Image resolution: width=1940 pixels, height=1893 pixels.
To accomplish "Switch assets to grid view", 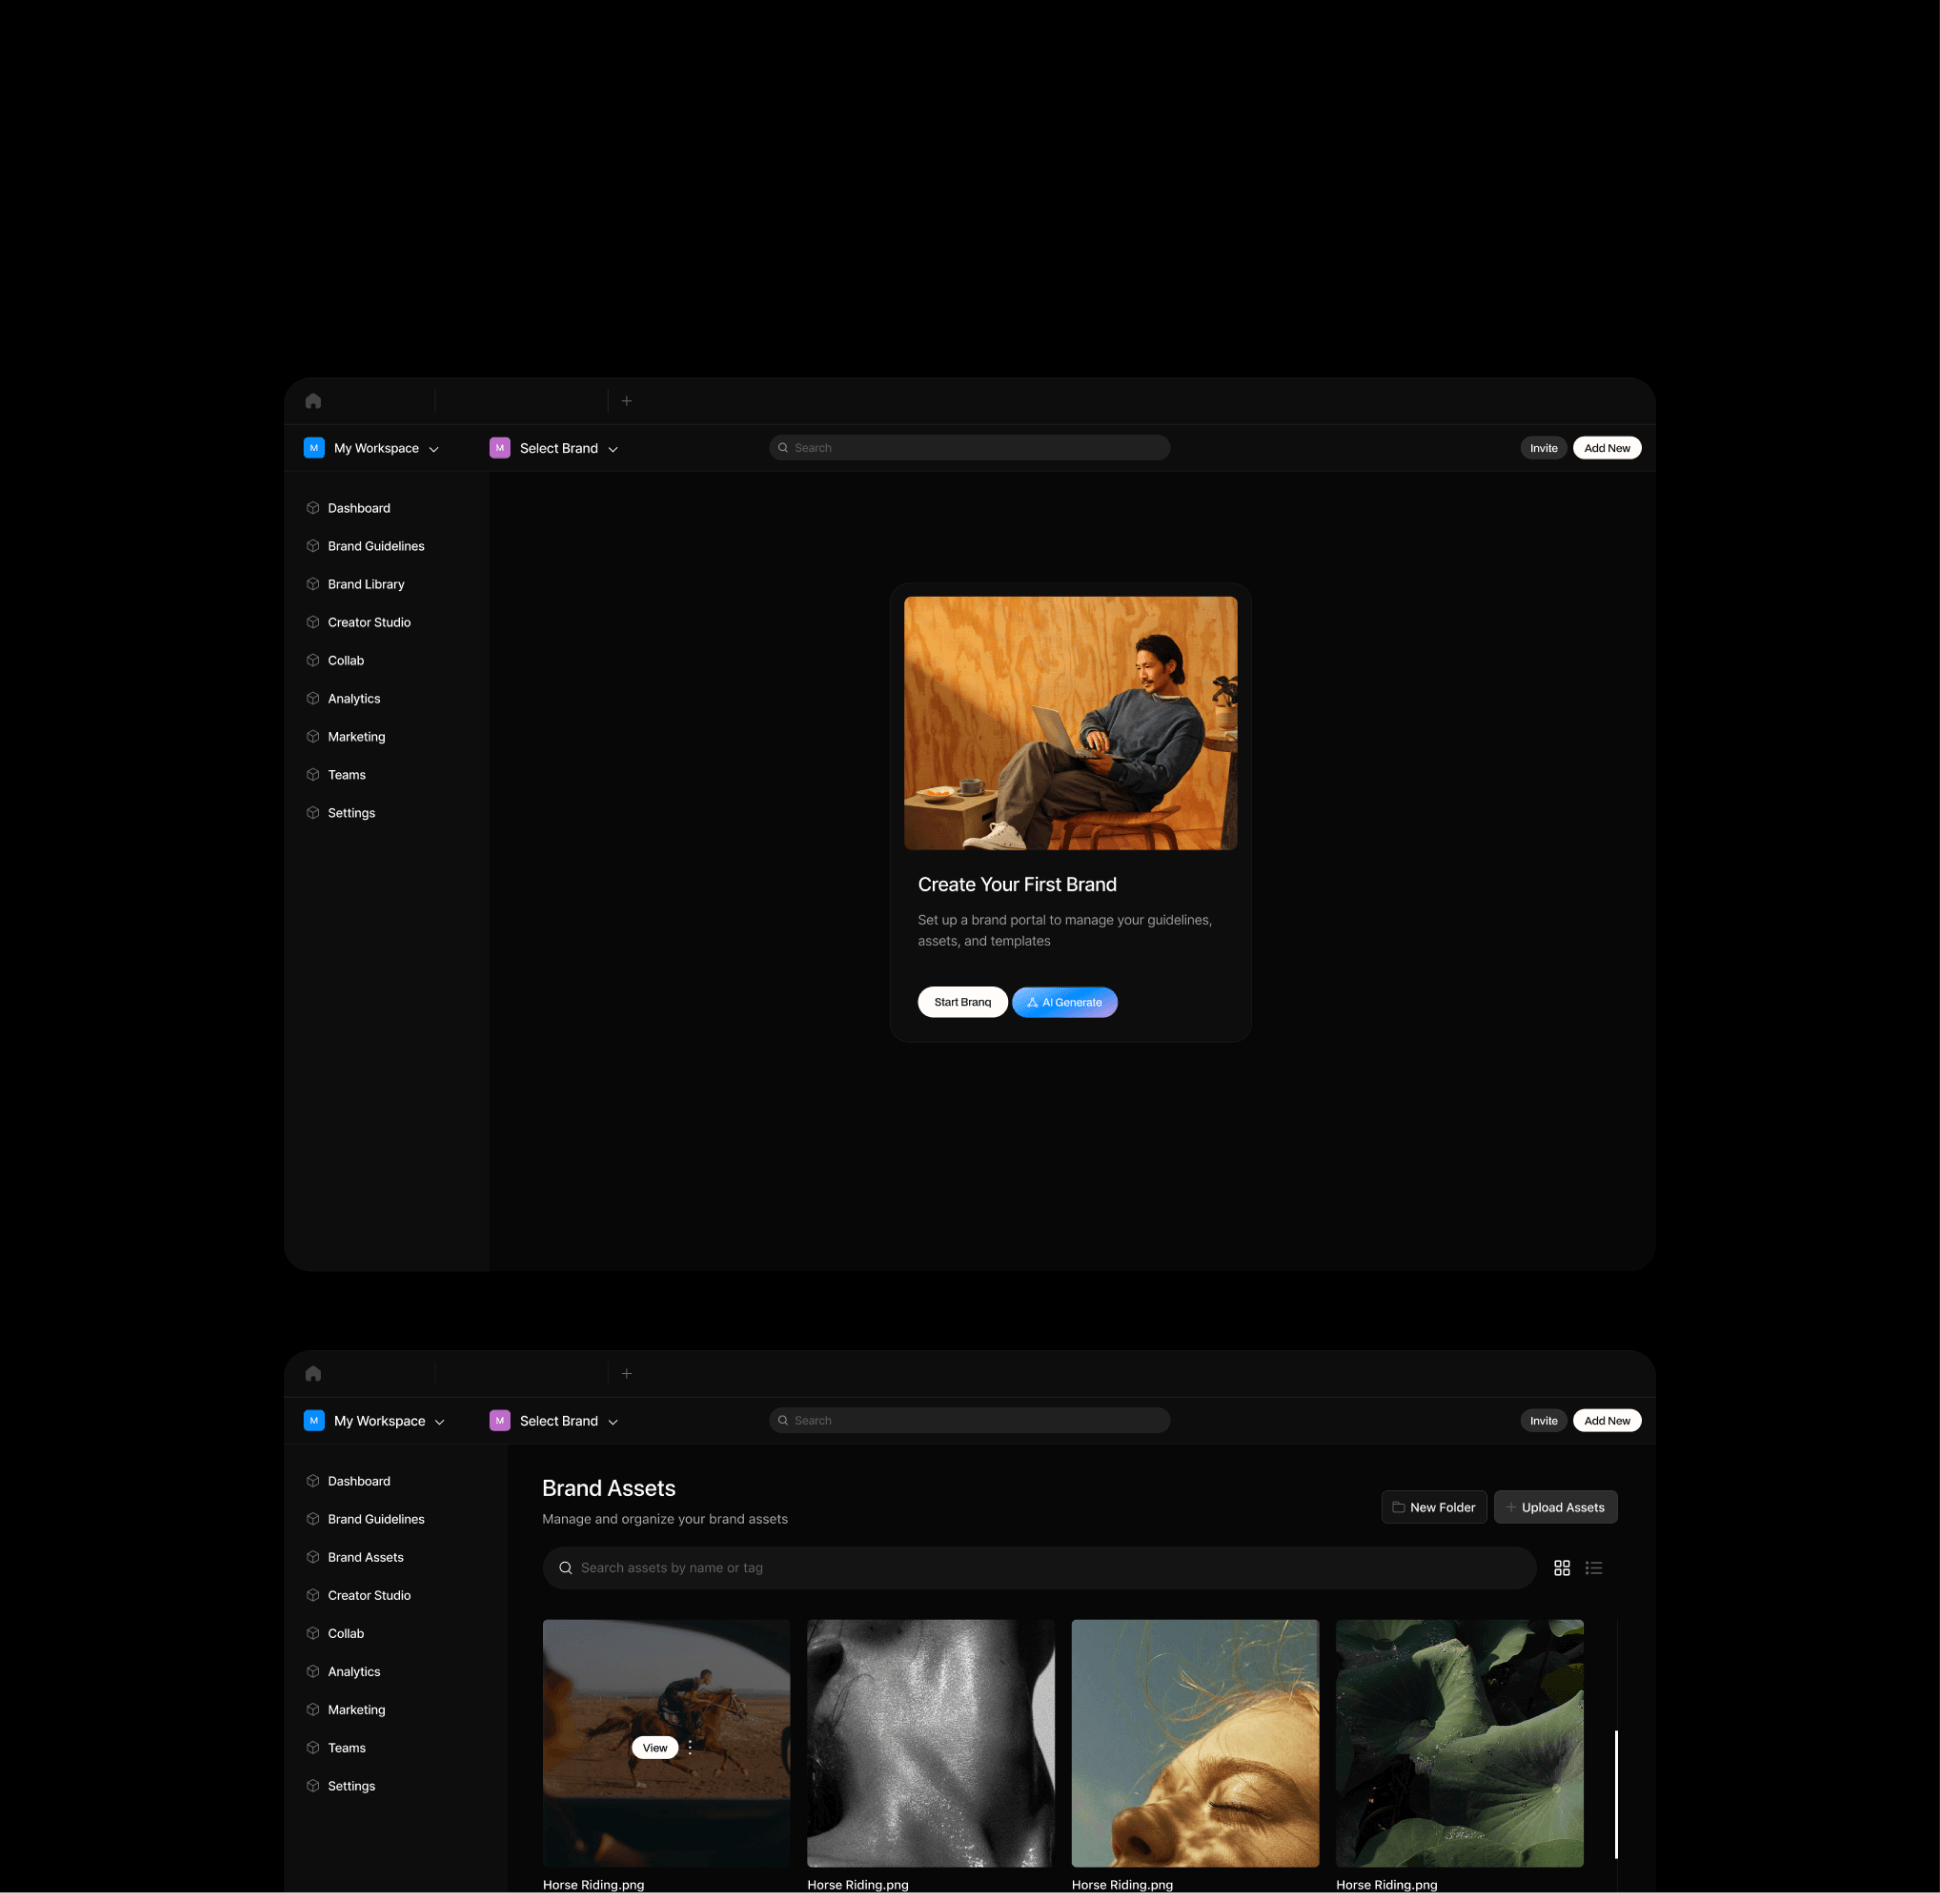I will (x=1562, y=1568).
